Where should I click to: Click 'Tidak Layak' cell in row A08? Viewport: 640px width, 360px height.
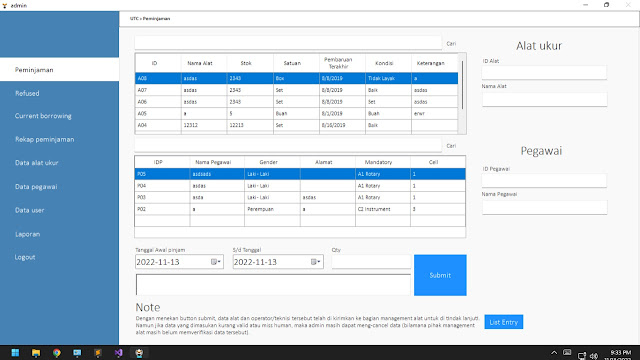(x=388, y=78)
